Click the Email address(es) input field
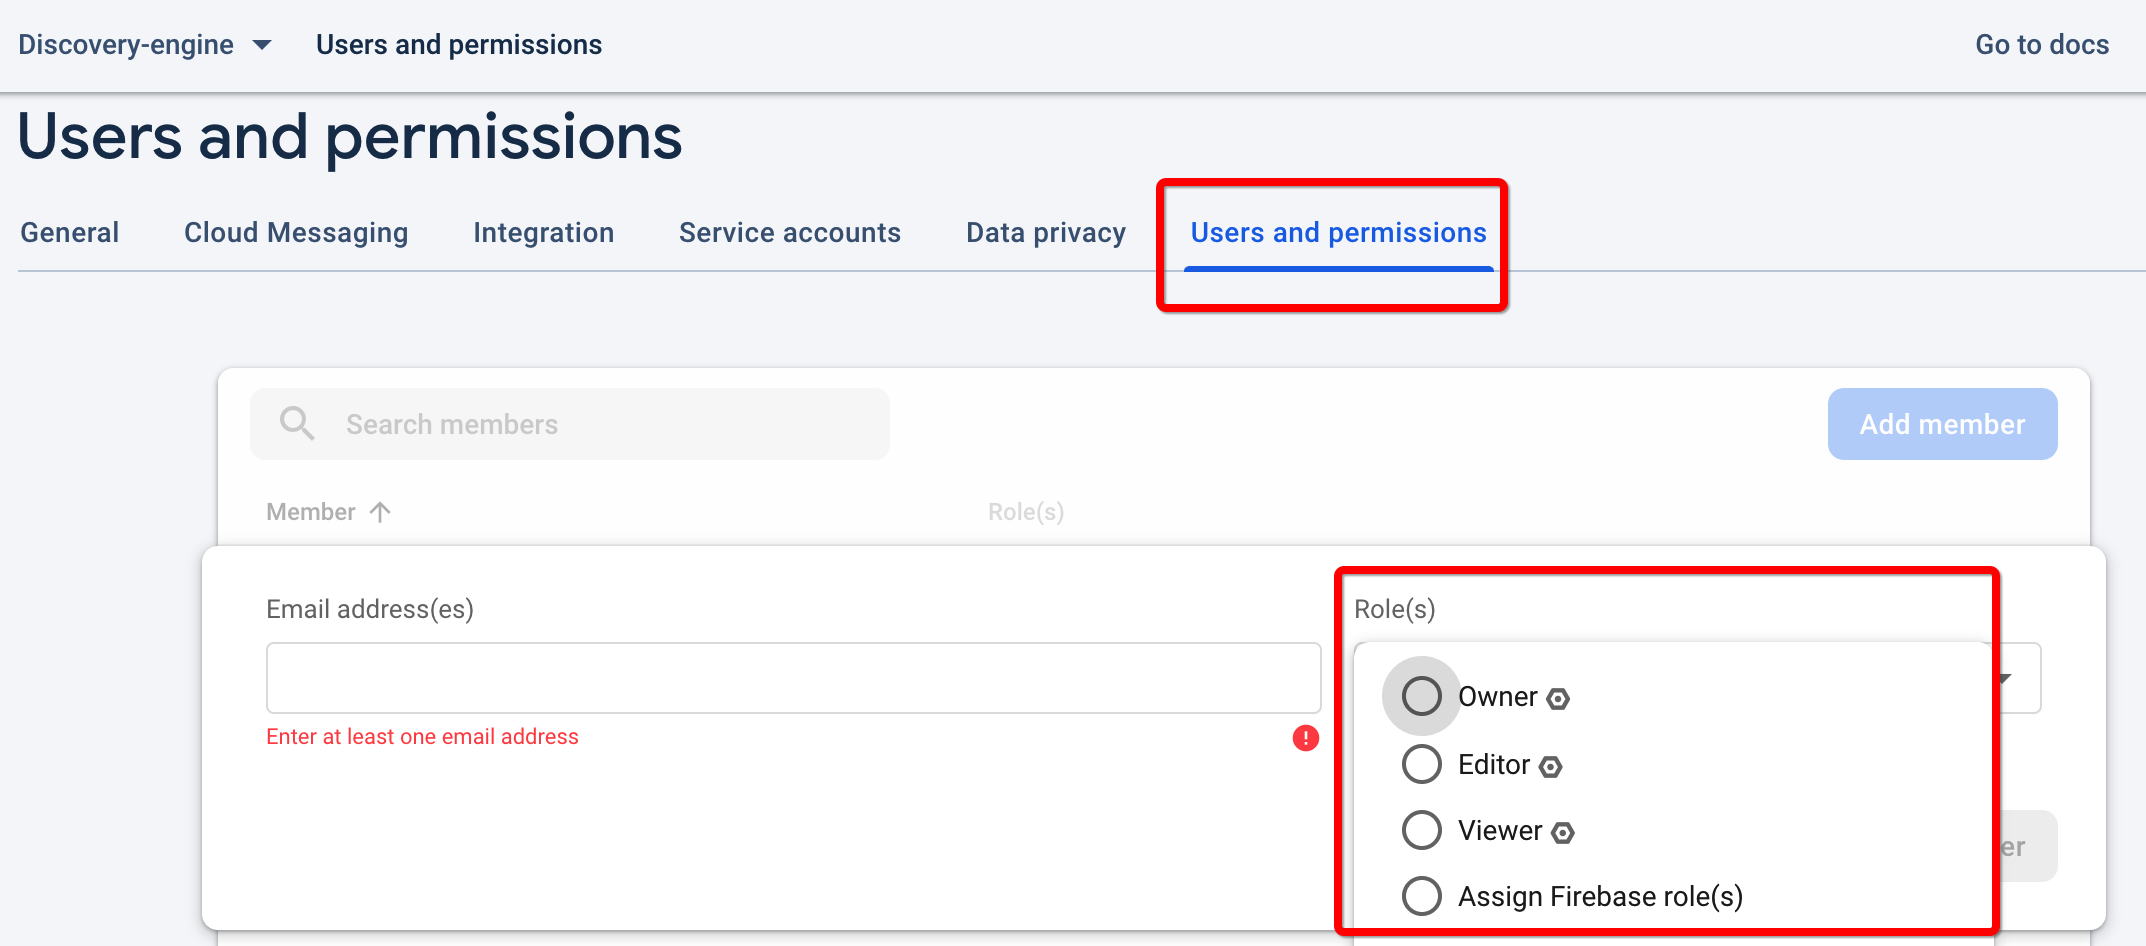The width and height of the screenshot is (2146, 946). 792,678
